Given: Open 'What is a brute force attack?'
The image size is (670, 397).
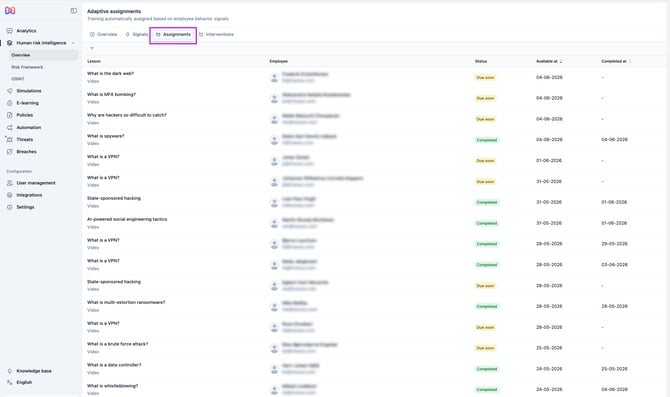Looking at the screenshot, I should pos(118,344).
